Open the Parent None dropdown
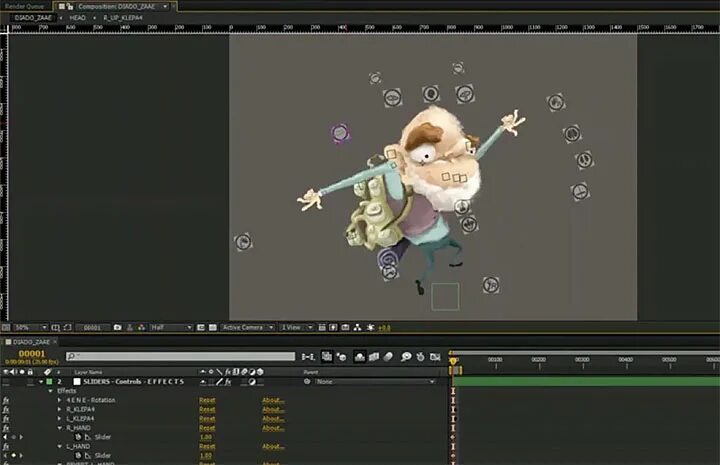 pos(375,381)
